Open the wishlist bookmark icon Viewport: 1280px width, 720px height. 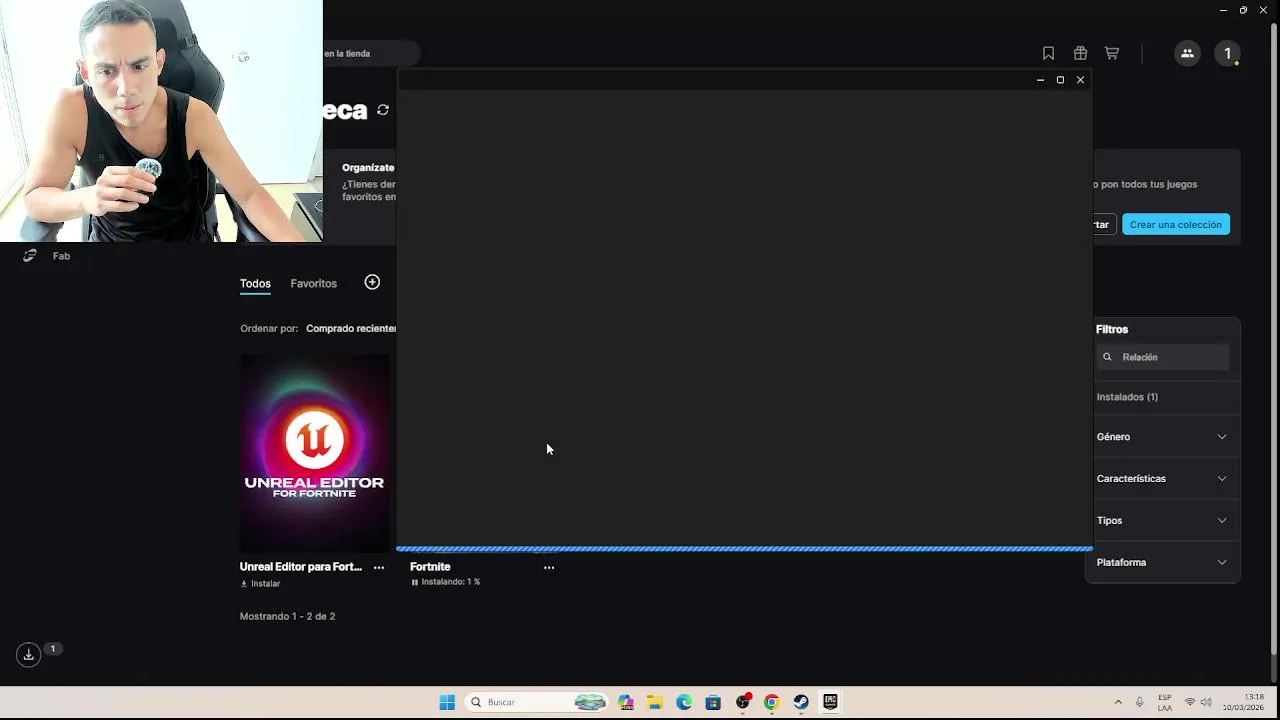(x=1048, y=53)
